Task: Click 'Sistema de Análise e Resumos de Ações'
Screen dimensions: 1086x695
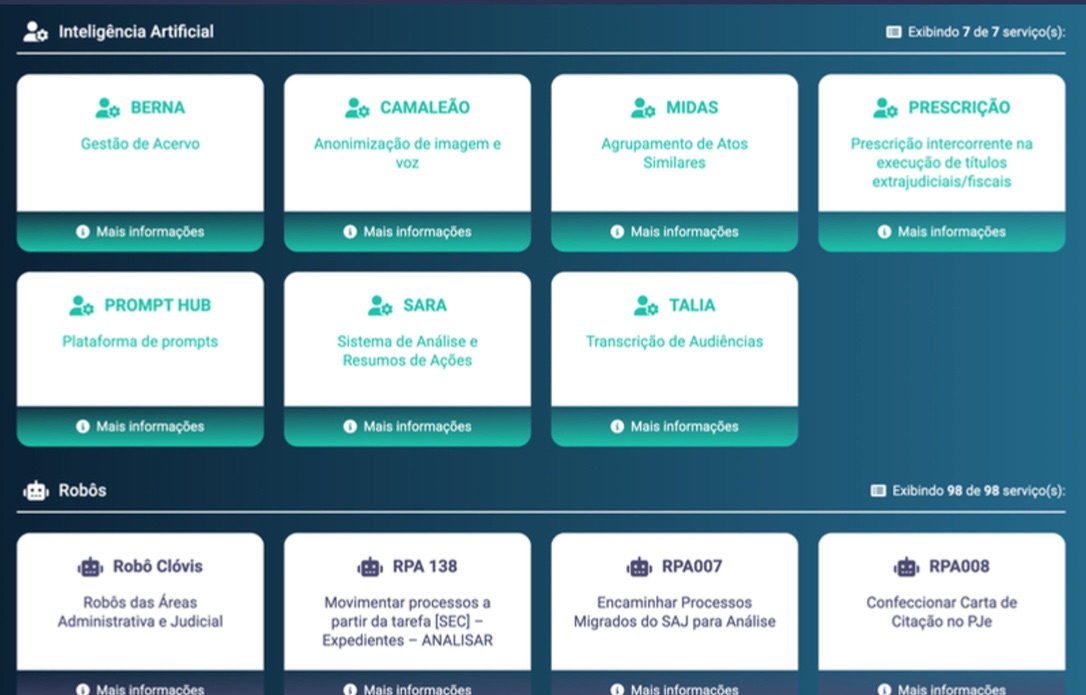Action: [x=407, y=351]
